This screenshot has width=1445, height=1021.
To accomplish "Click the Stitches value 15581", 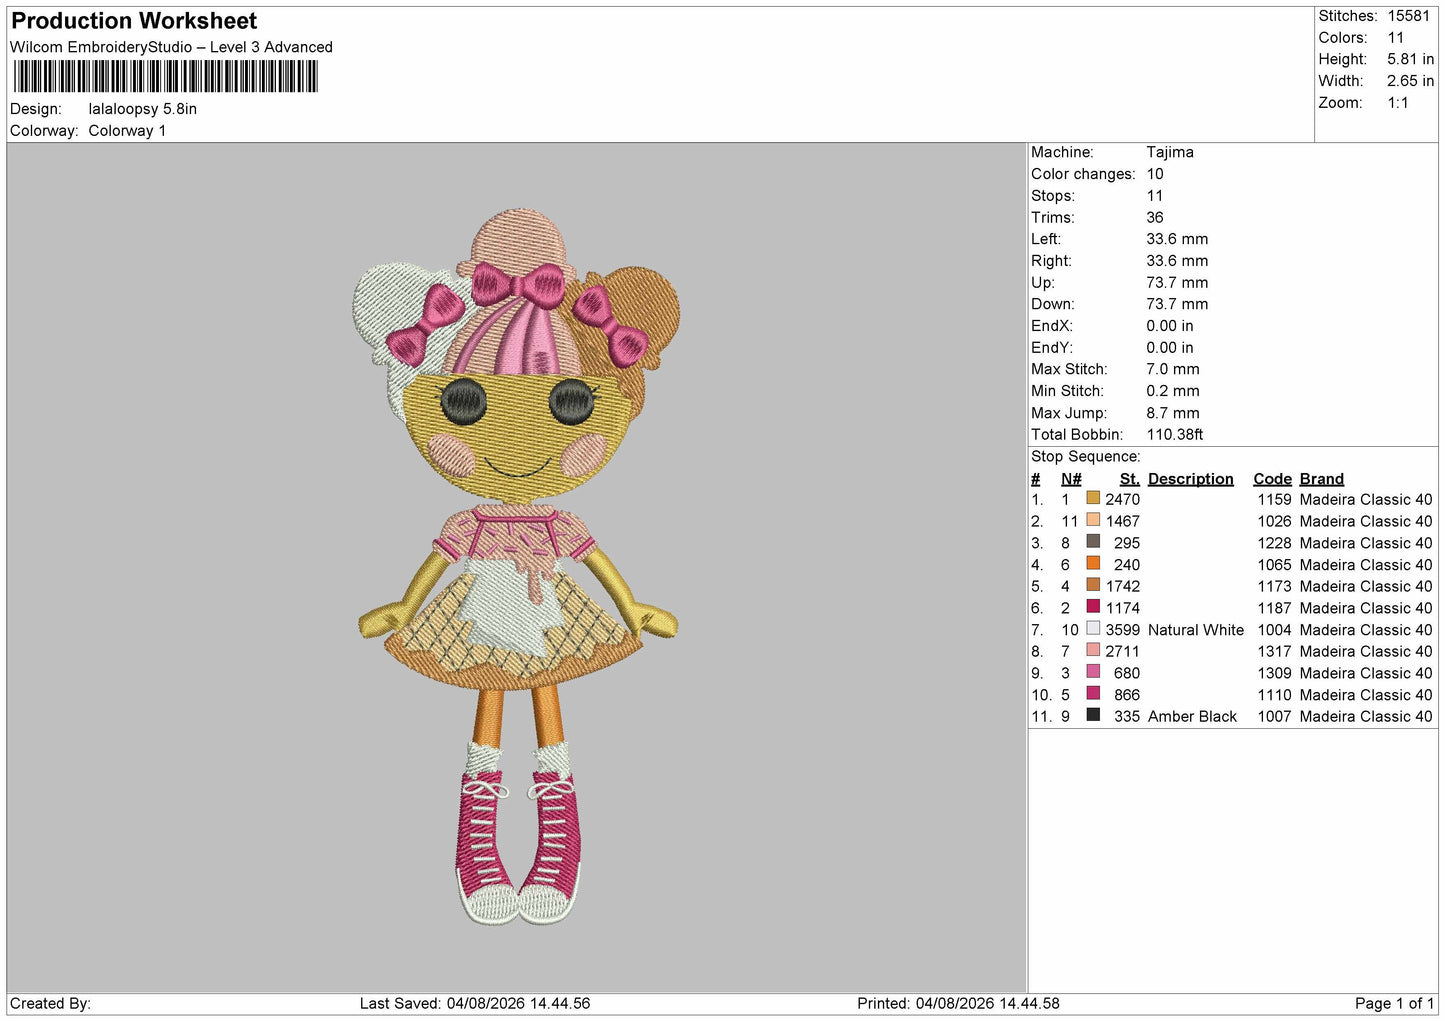I will tap(1408, 16).
